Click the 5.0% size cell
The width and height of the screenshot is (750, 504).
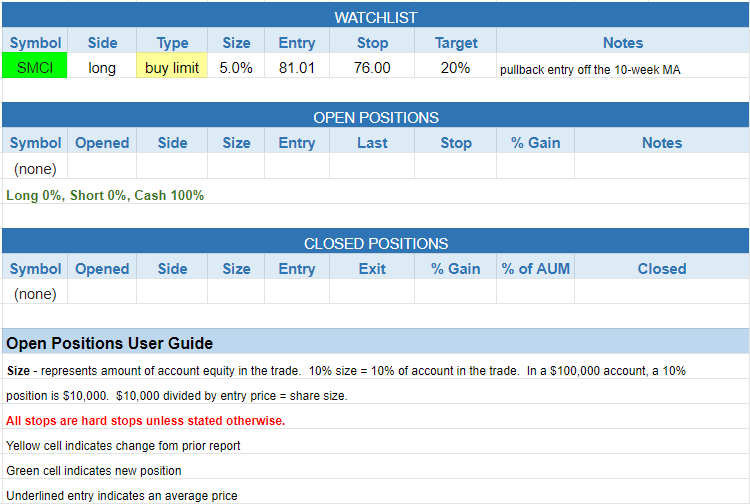(236, 67)
